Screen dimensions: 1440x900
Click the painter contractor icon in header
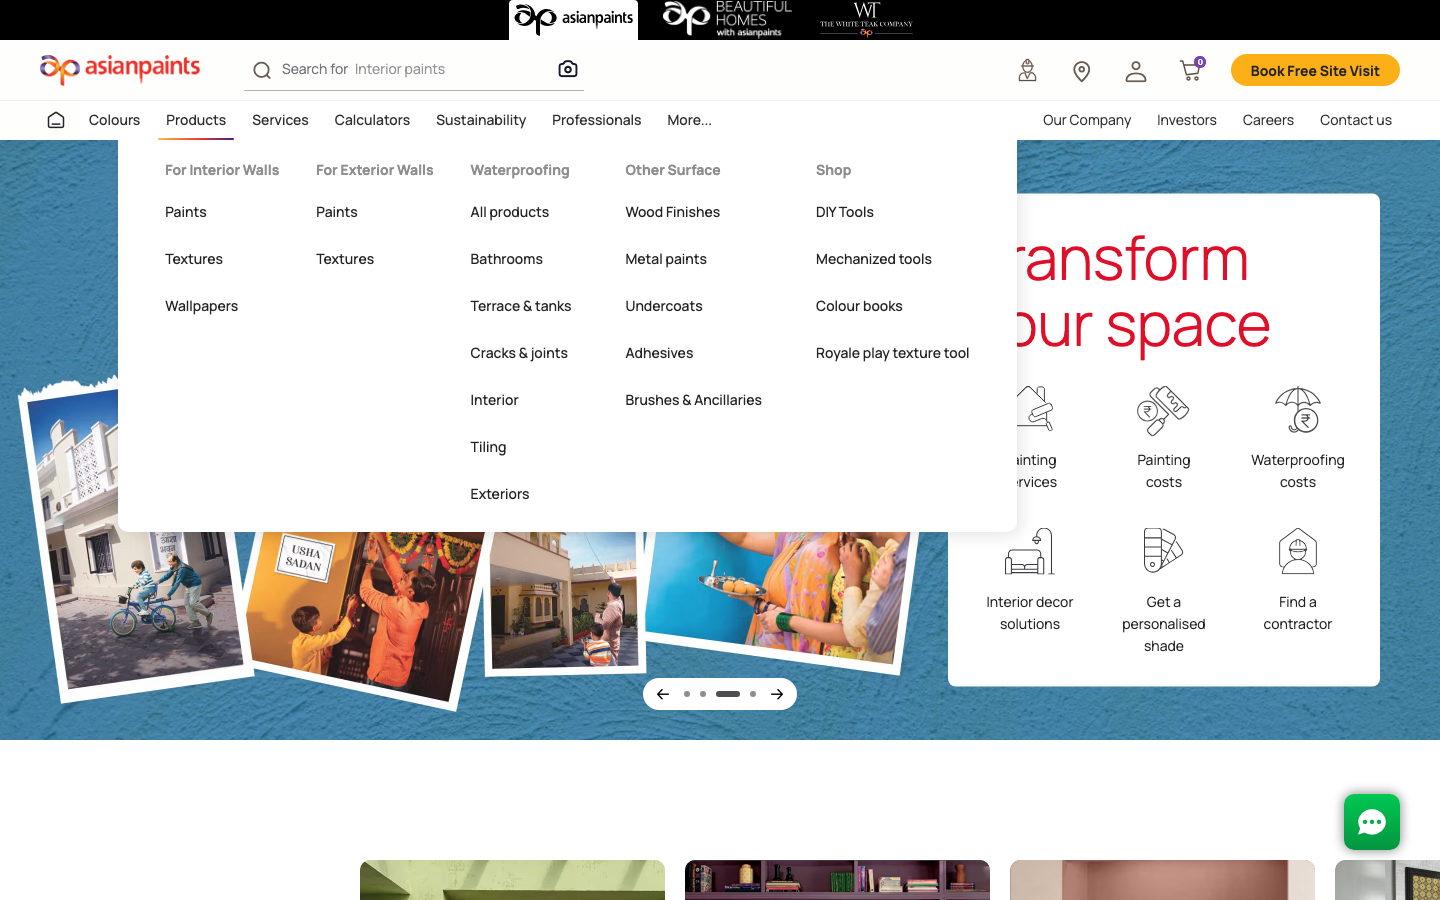(x=1027, y=70)
